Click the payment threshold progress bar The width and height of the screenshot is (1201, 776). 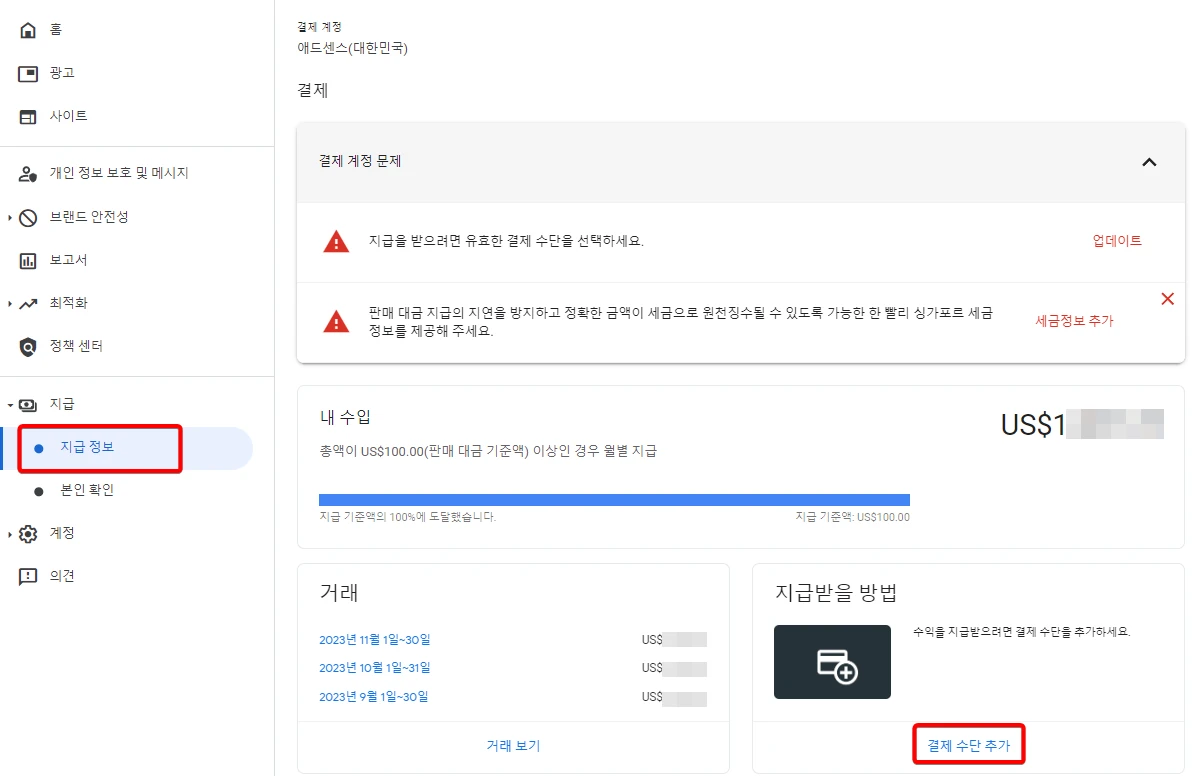point(614,497)
